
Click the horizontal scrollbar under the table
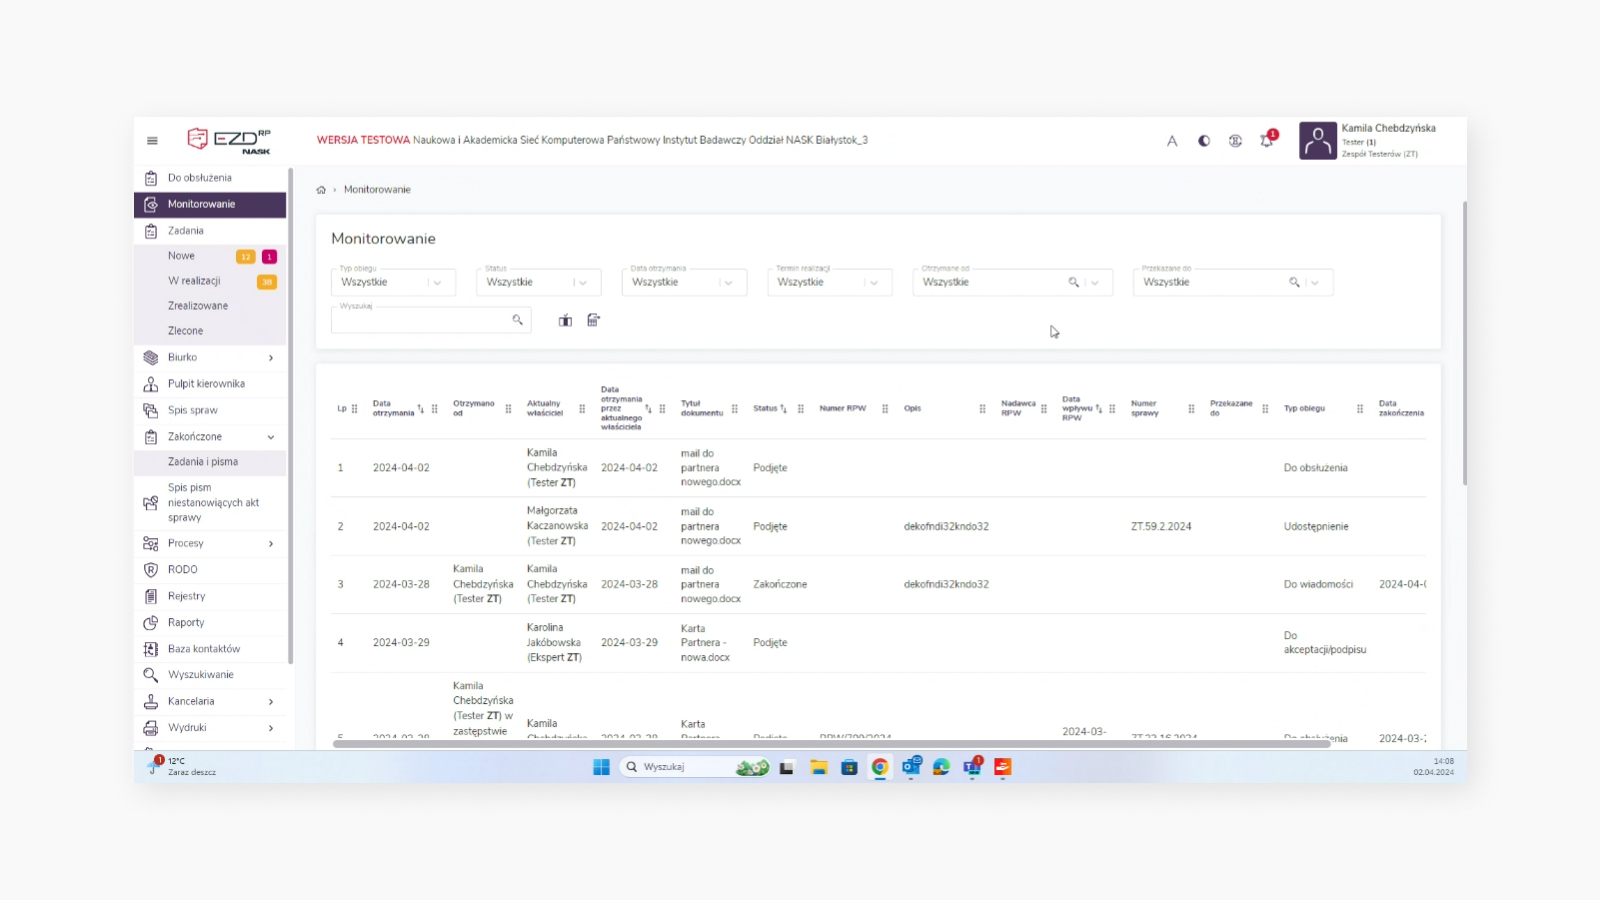(x=830, y=744)
